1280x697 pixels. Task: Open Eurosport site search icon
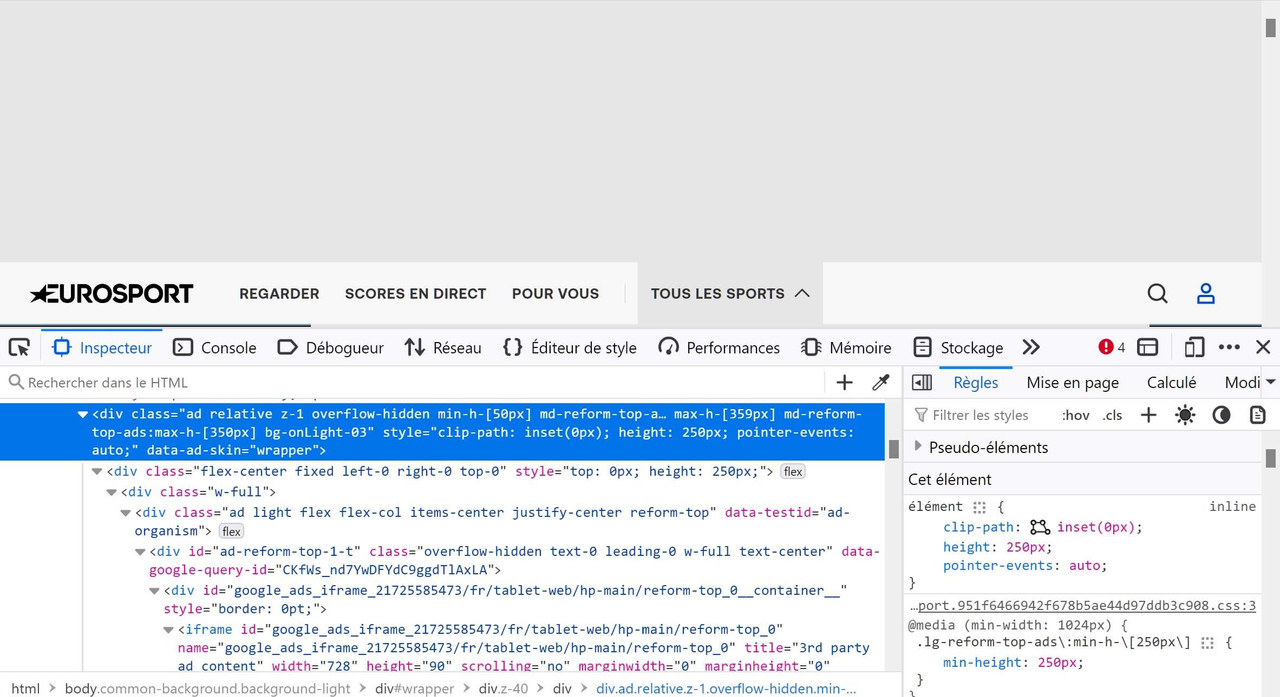coord(1158,293)
